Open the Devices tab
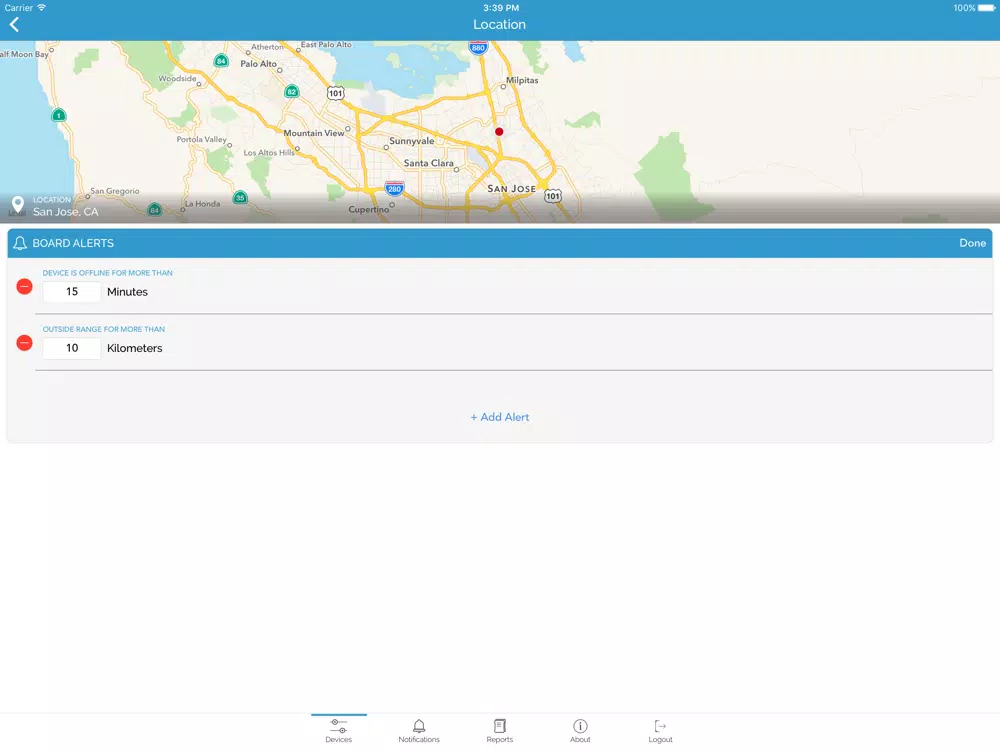This screenshot has height=750, width=1000. tap(339, 730)
